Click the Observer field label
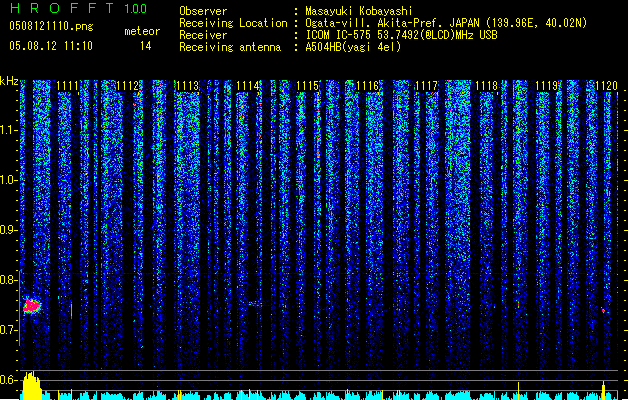This screenshot has height=400, width=629. [x=203, y=11]
